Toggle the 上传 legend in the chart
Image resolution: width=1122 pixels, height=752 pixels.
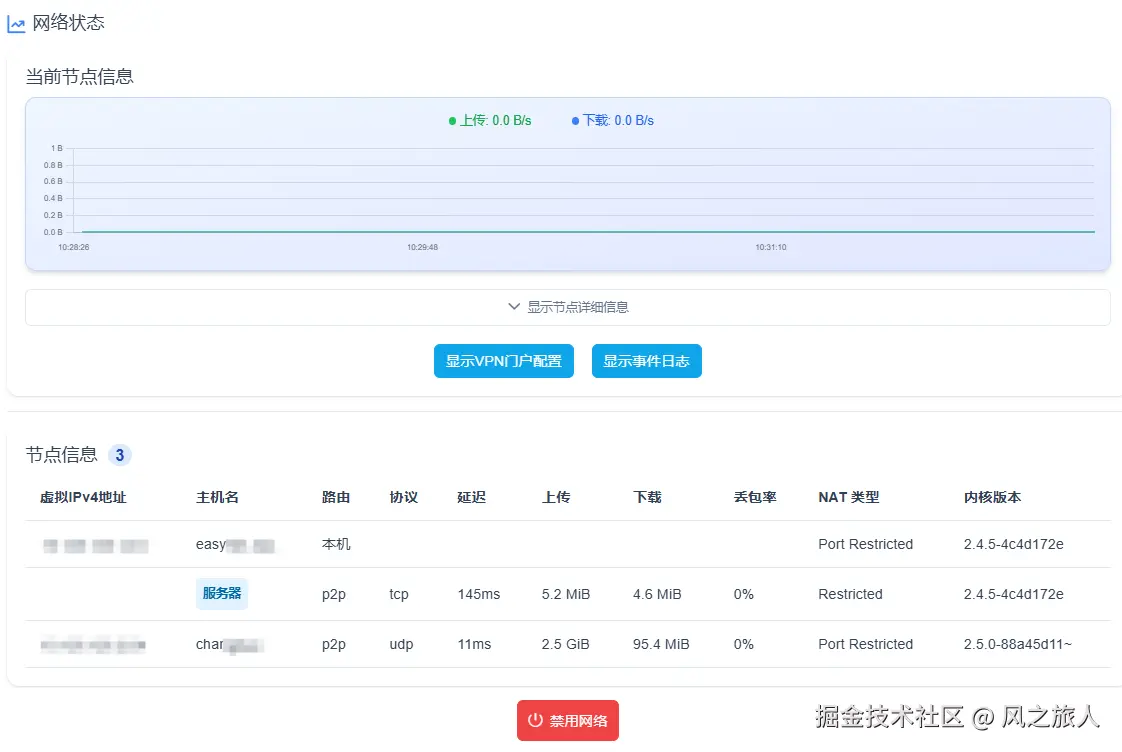click(x=490, y=120)
